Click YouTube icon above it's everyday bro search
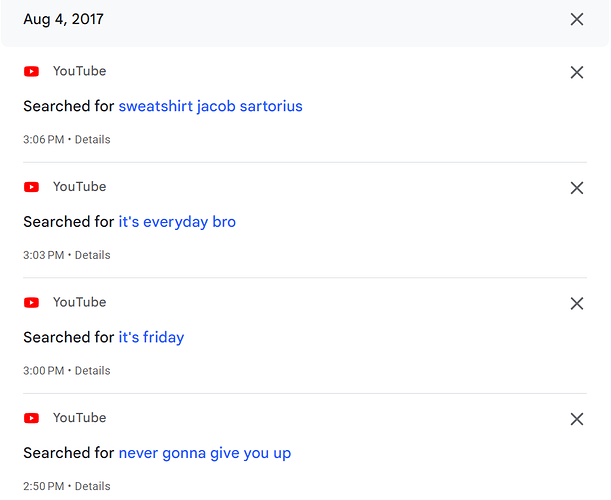This screenshot has height=500, width=611. (31, 187)
